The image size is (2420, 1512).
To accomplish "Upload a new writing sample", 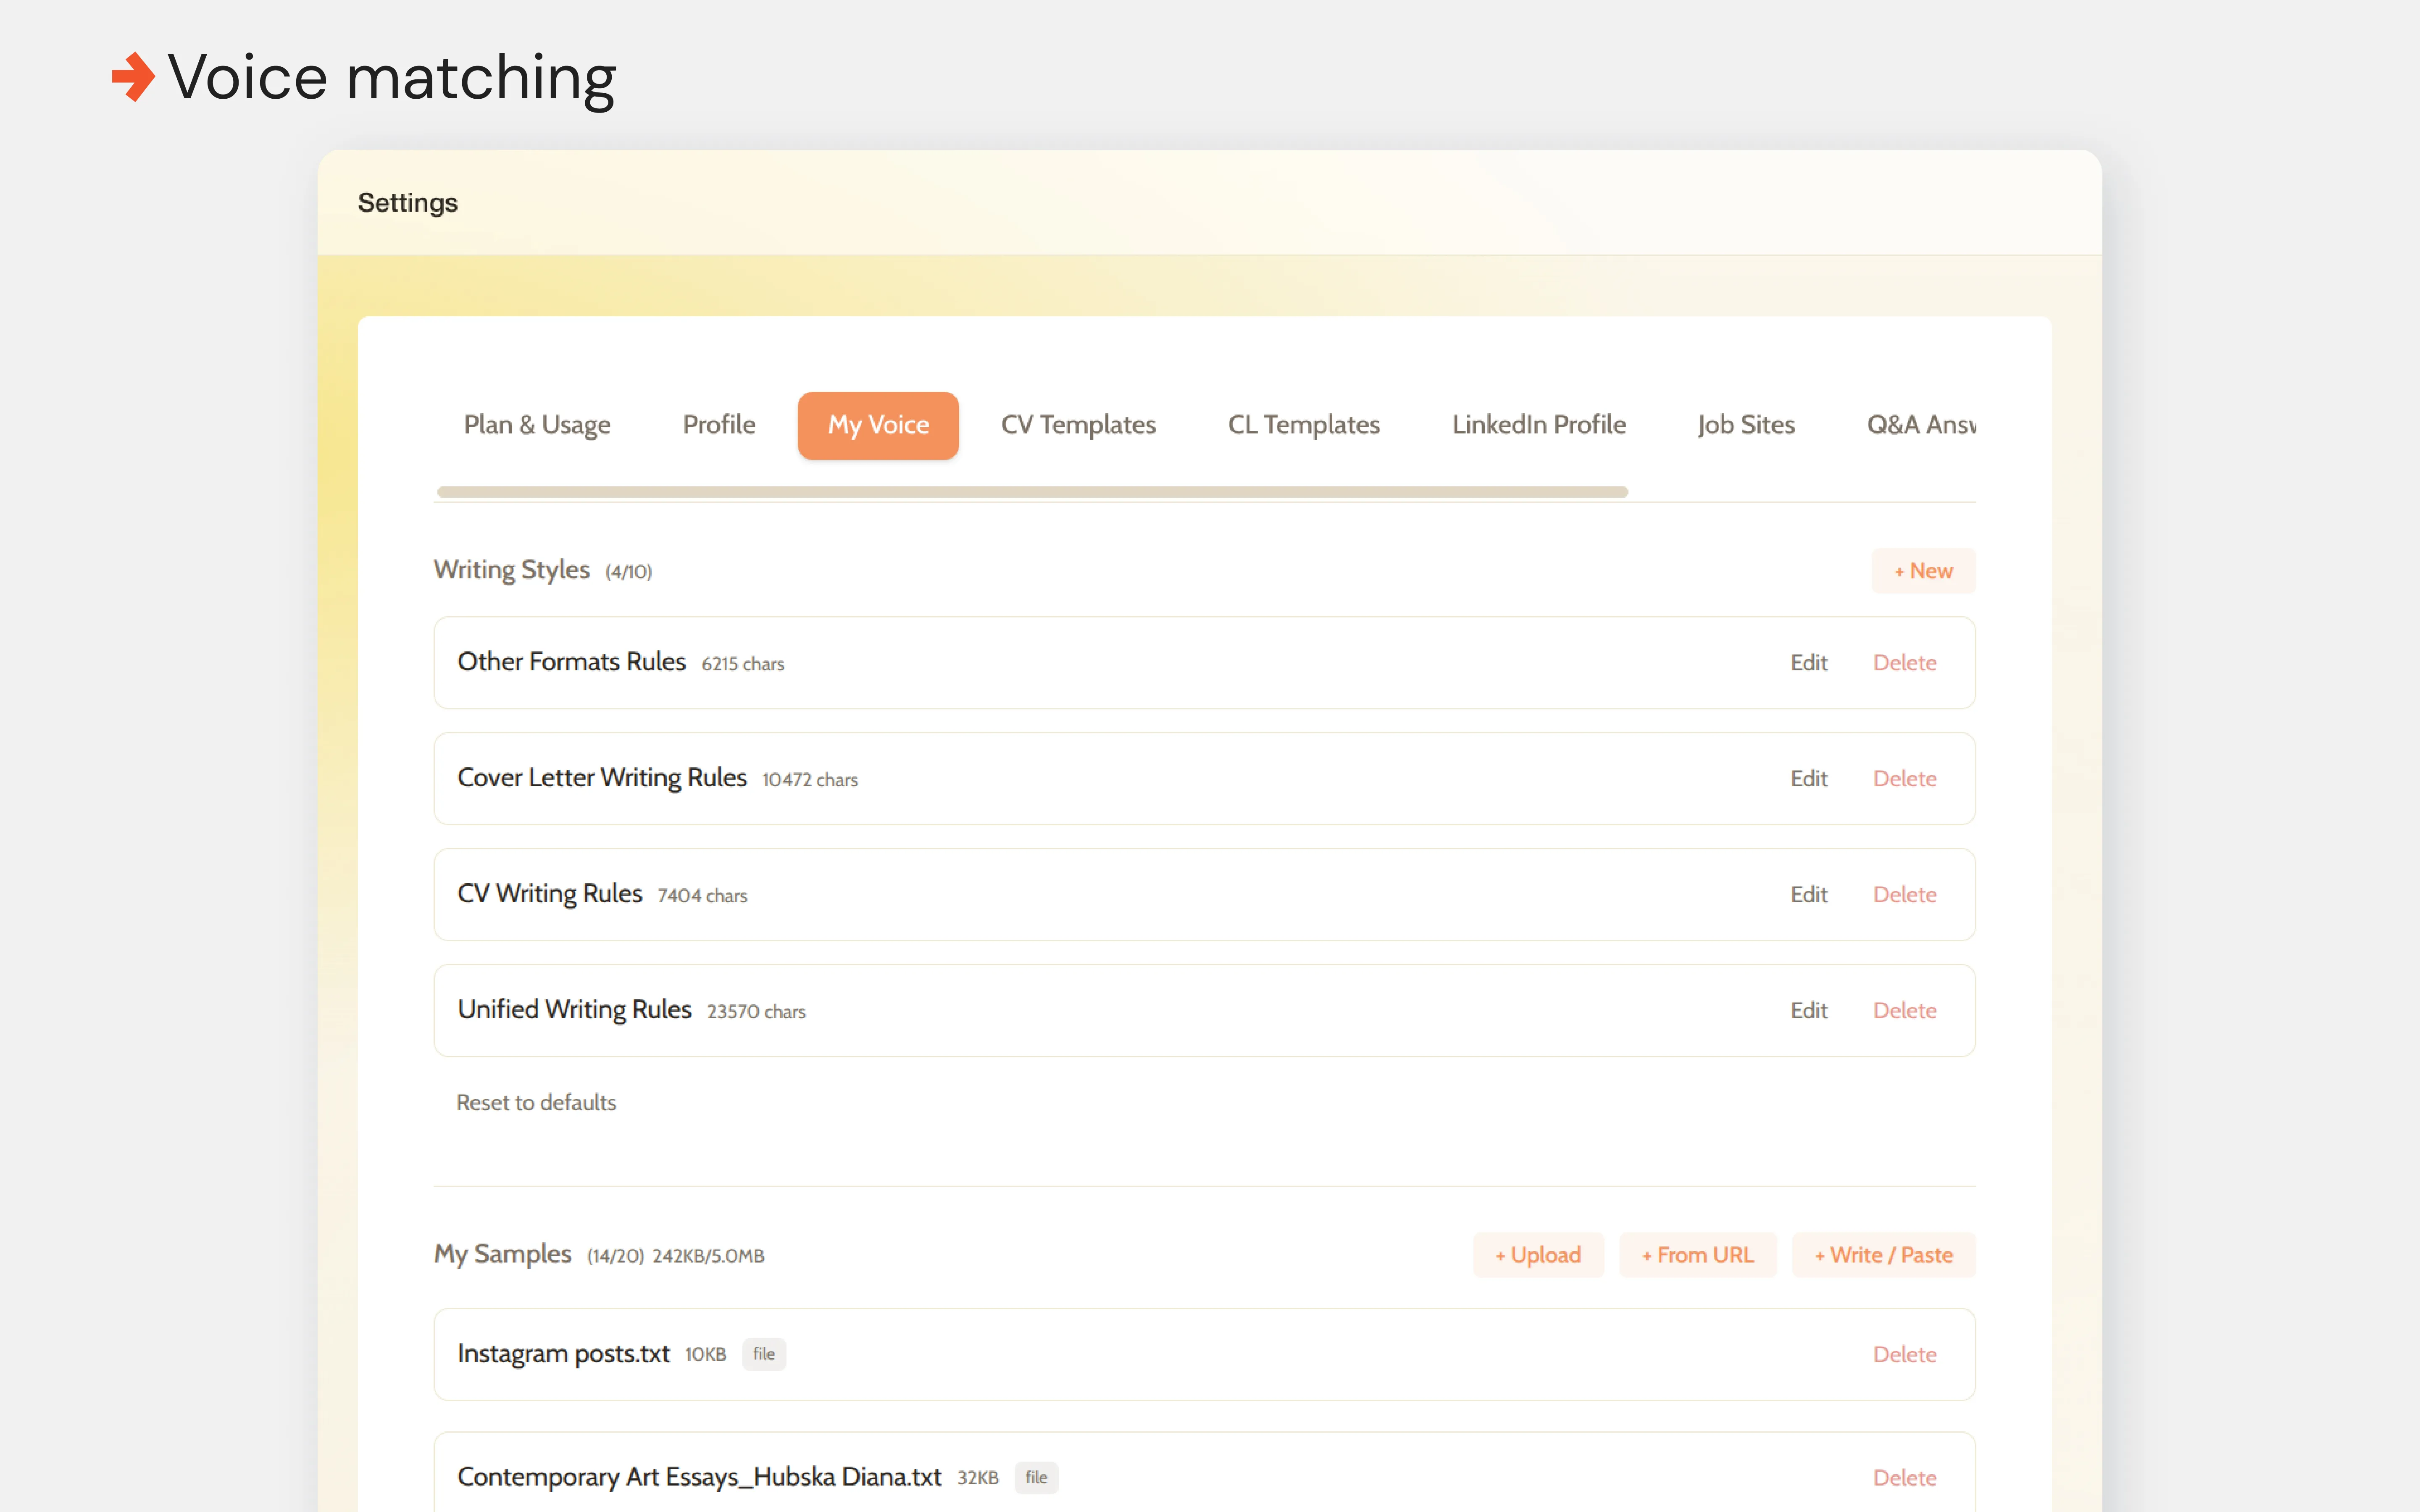I will coord(1538,1255).
